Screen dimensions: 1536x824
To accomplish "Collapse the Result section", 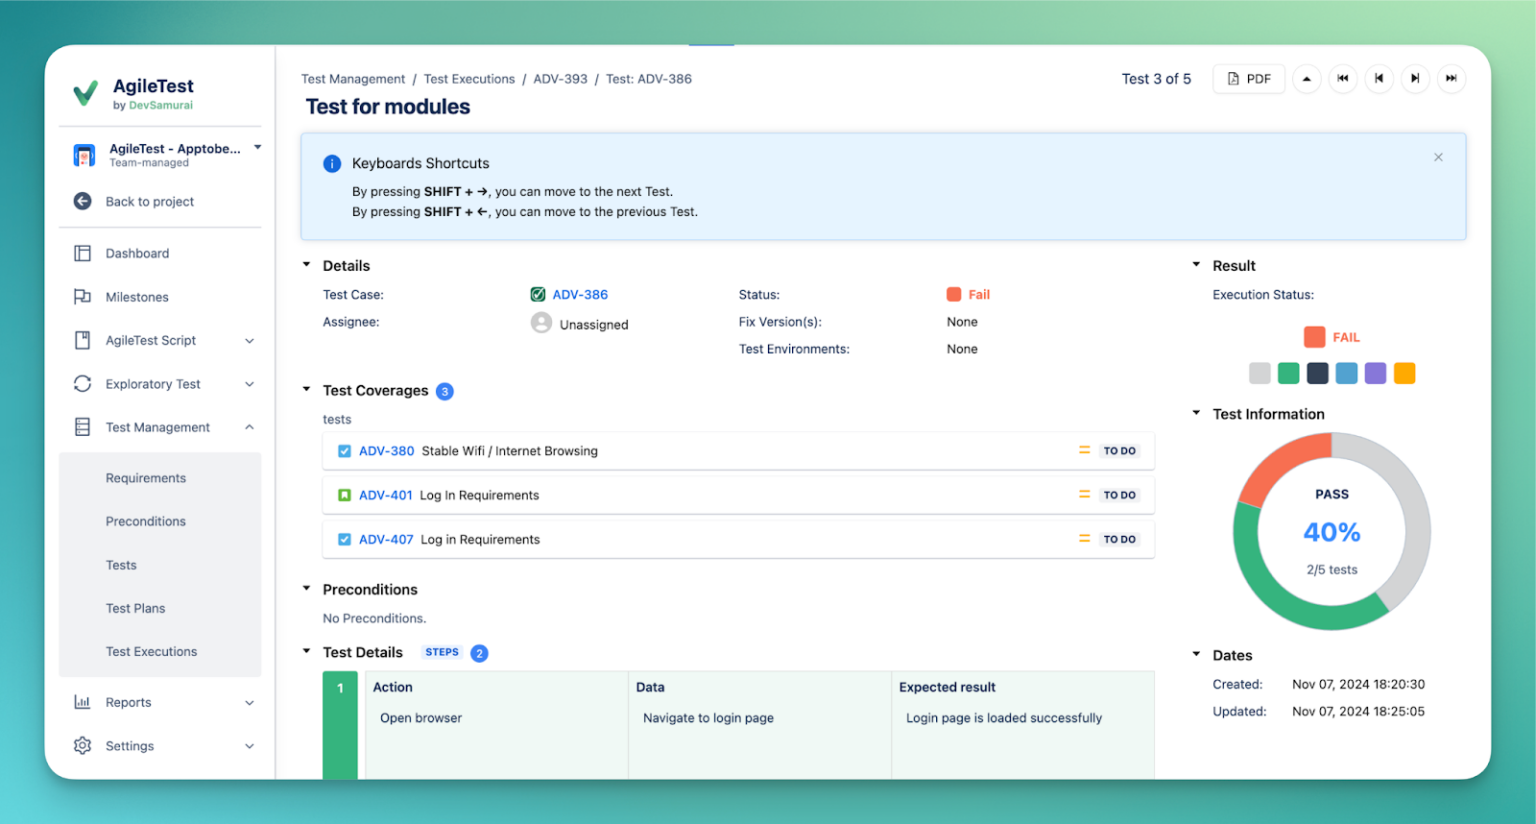I will [x=1196, y=265].
